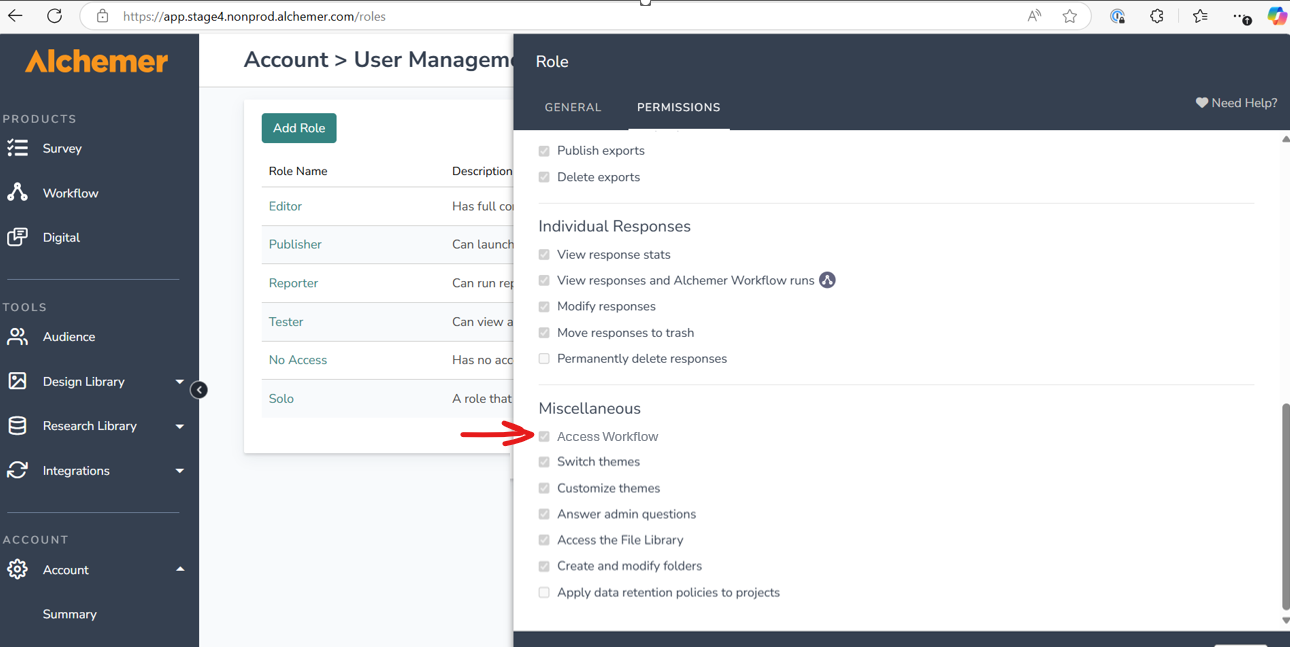The image size is (1290, 647).
Task: Click the Workflow badge icon beside View responses
Action: [827, 280]
